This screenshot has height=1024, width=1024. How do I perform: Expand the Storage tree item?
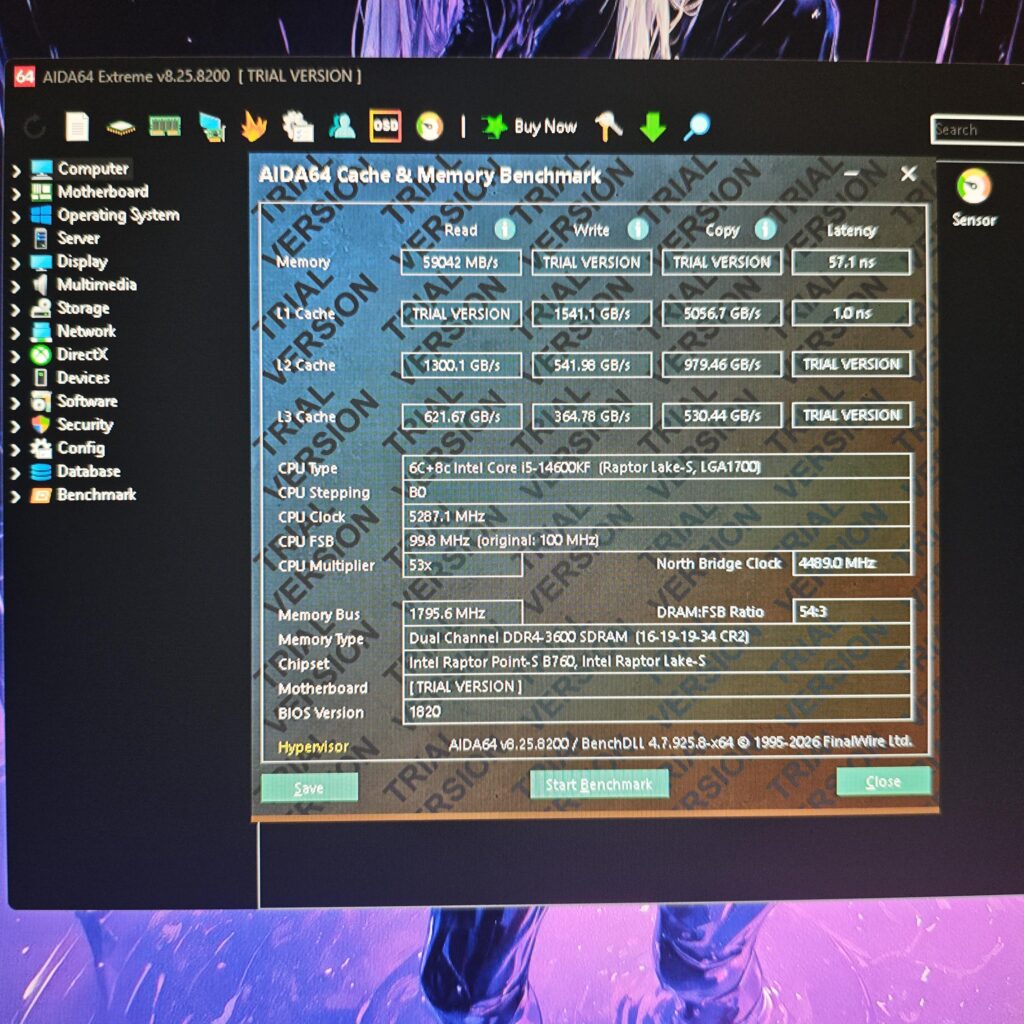(x=18, y=308)
